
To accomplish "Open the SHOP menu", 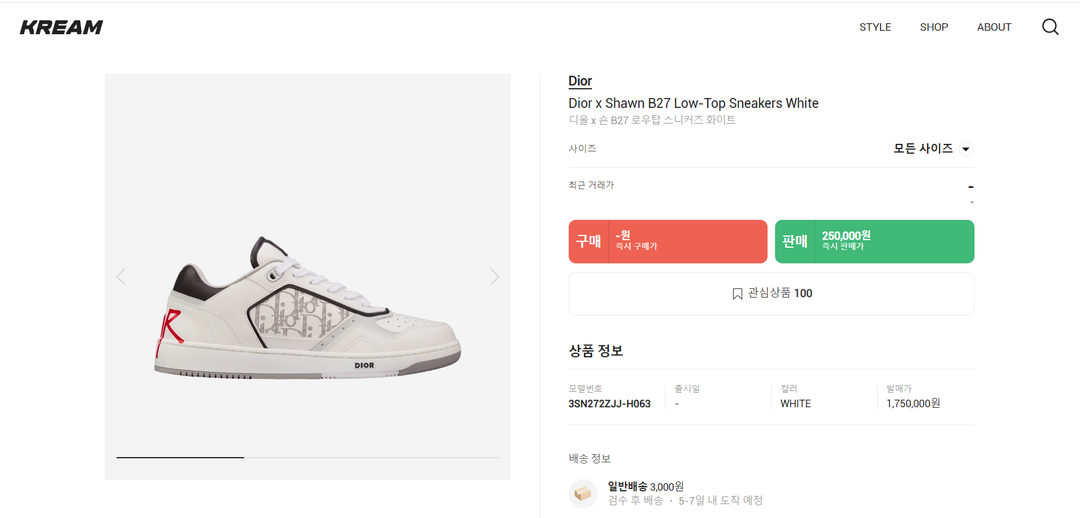I will [x=934, y=27].
